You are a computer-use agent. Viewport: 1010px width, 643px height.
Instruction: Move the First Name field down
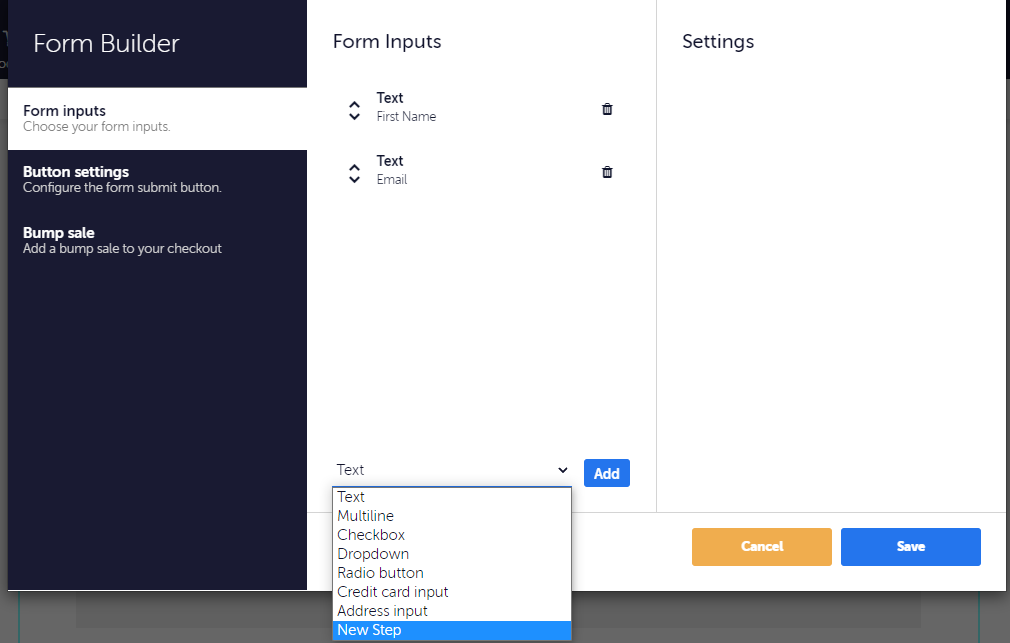pyautogui.click(x=354, y=117)
